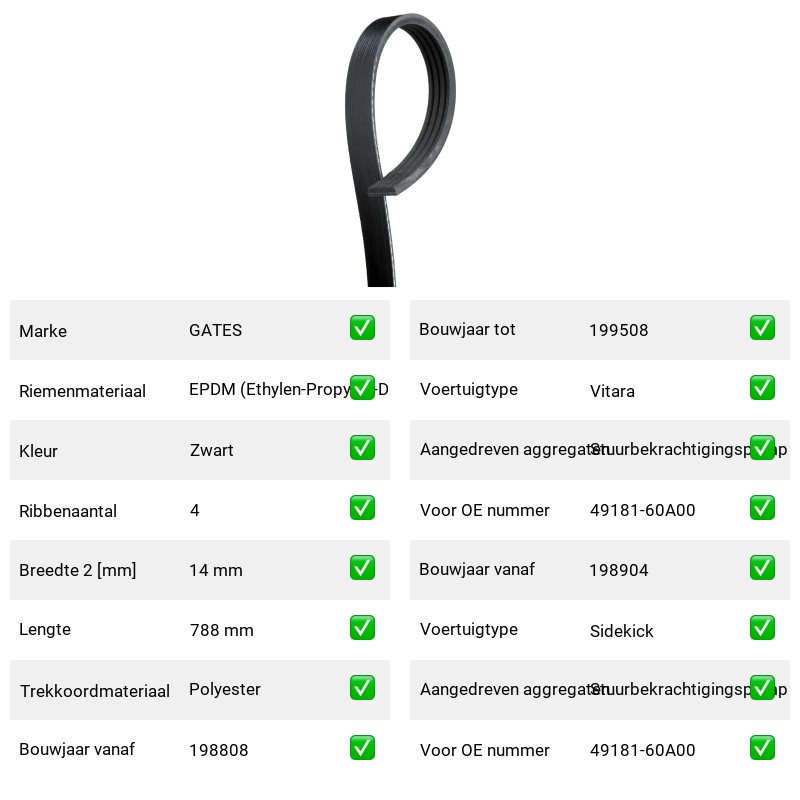
Task: Click the V-ribbed belt product image
Action: click(x=400, y=149)
